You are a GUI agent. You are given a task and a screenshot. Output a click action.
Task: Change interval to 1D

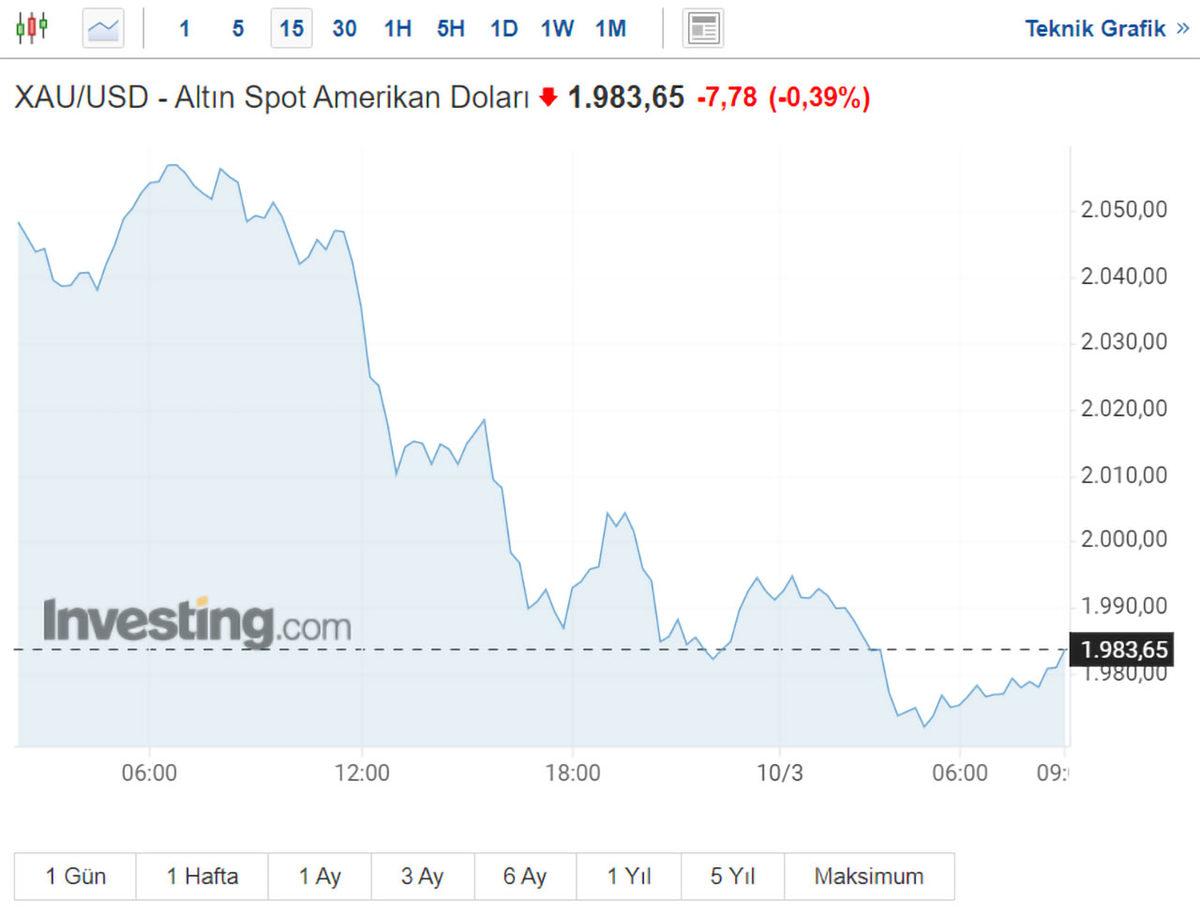tap(504, 28)
